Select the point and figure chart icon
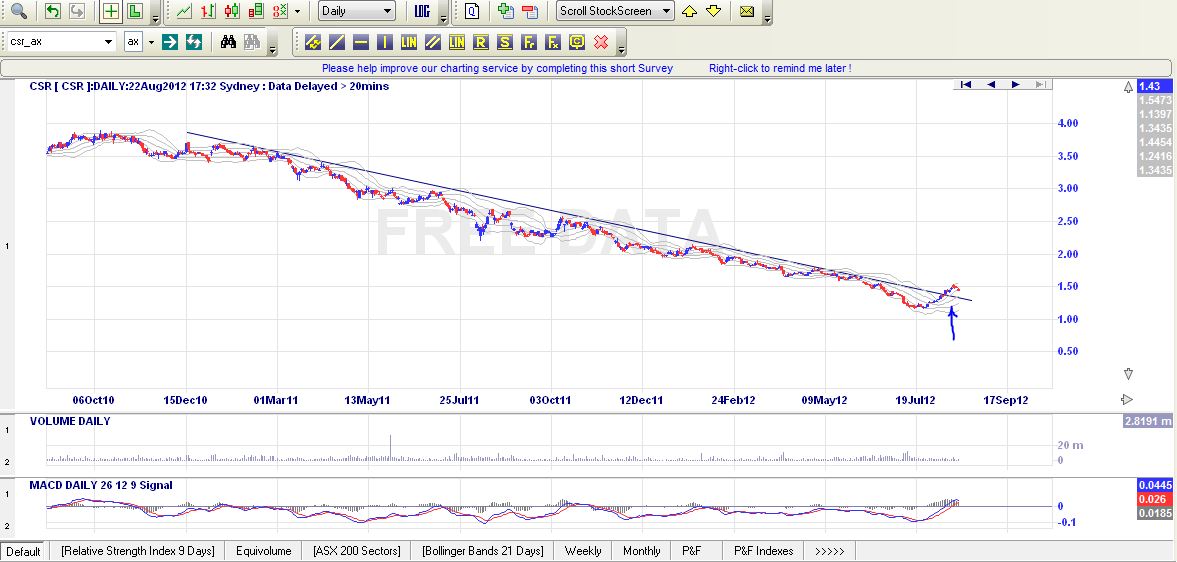Screen dimensions: 1177x562 tap(280, 11)
